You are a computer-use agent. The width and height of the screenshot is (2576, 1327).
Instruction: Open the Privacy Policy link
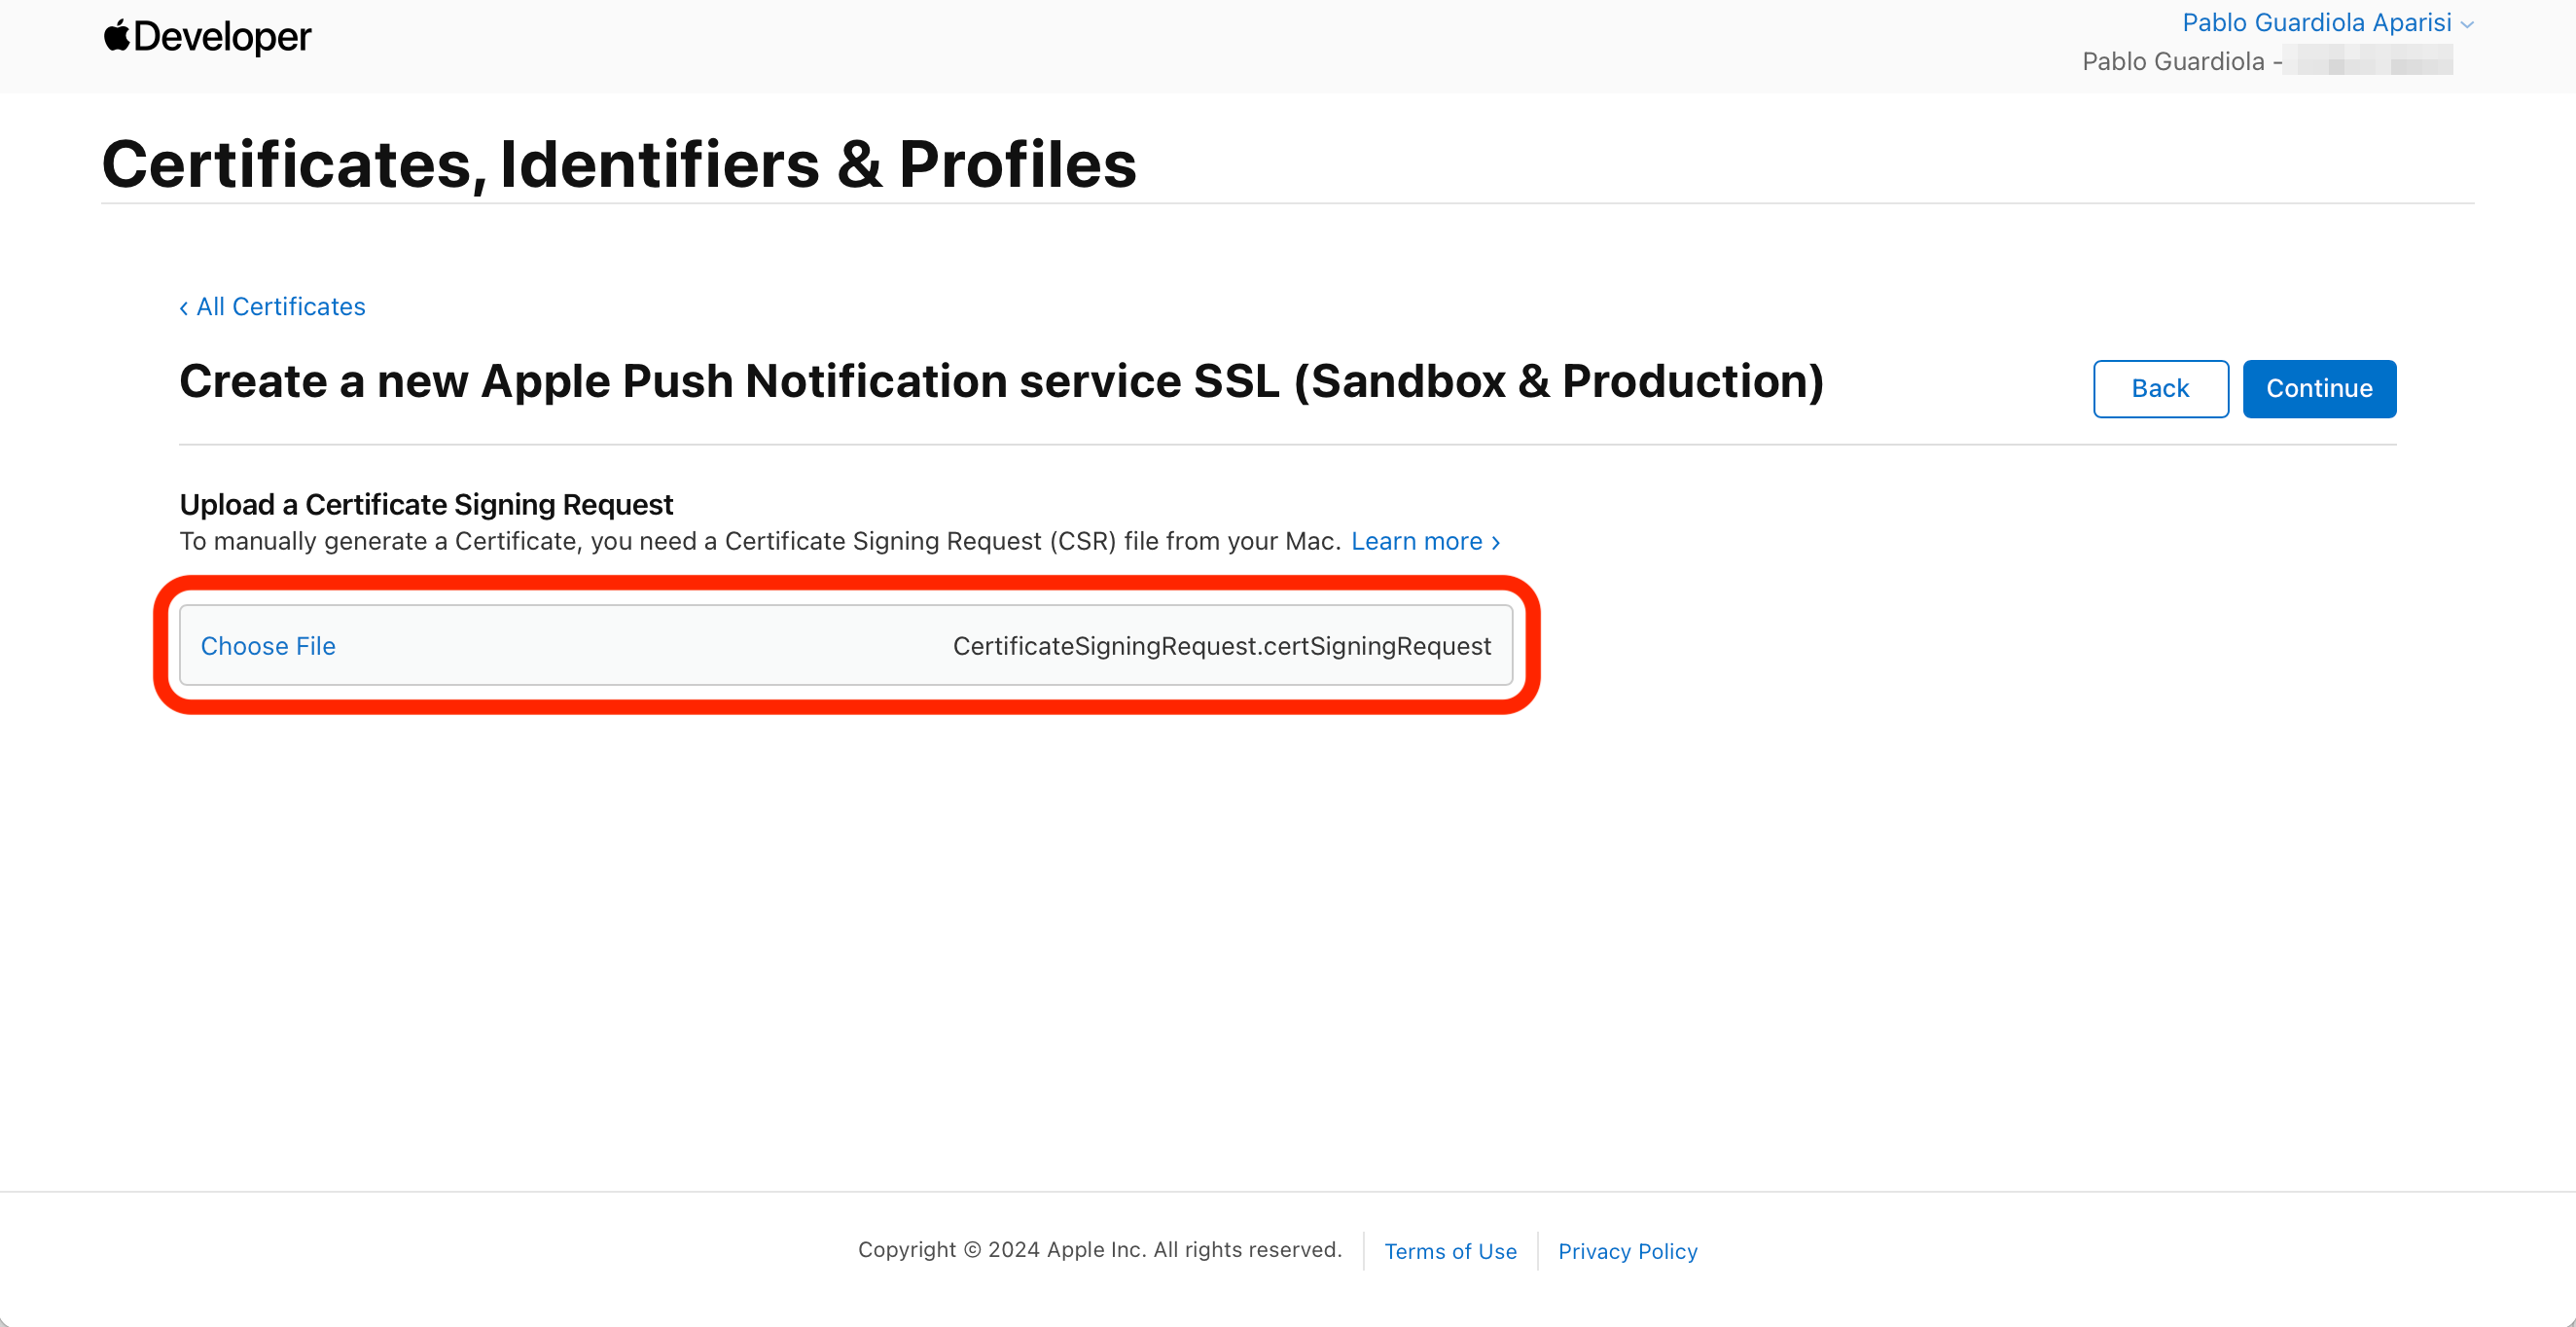tap(1627, 1251)
